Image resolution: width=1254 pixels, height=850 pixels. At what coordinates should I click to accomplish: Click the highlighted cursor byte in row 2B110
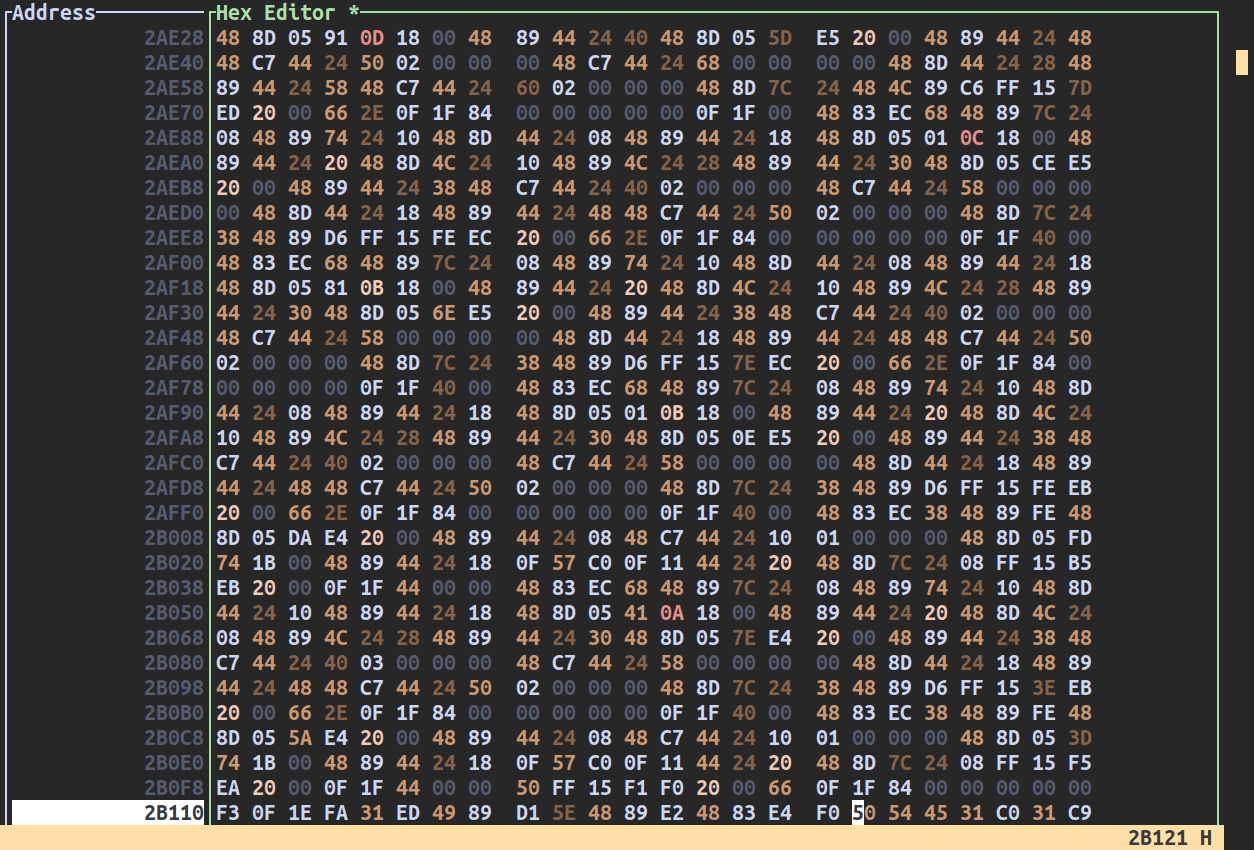click(x=858, y=813)
